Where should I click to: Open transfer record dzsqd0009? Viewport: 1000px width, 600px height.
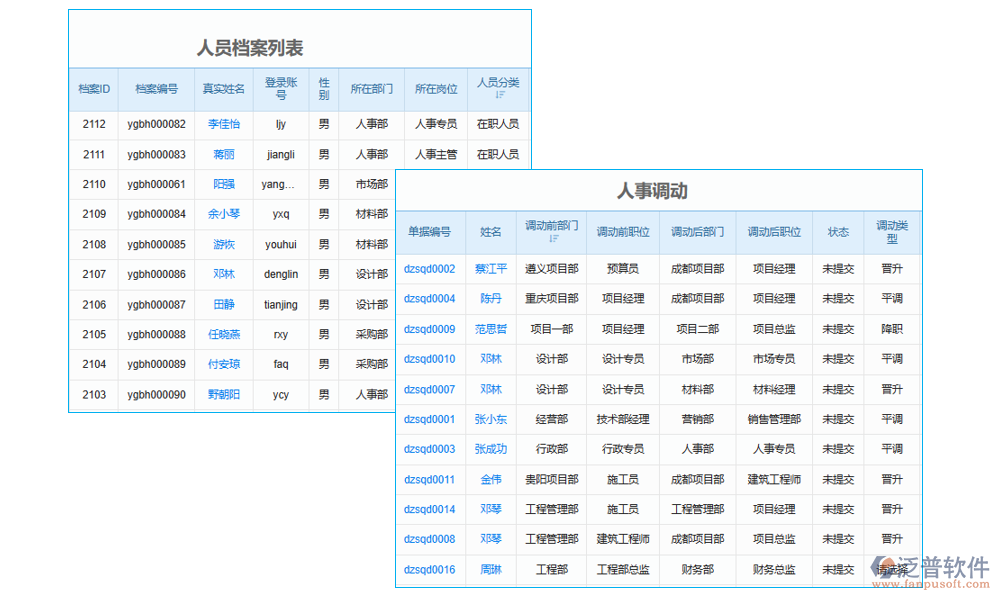430,329
